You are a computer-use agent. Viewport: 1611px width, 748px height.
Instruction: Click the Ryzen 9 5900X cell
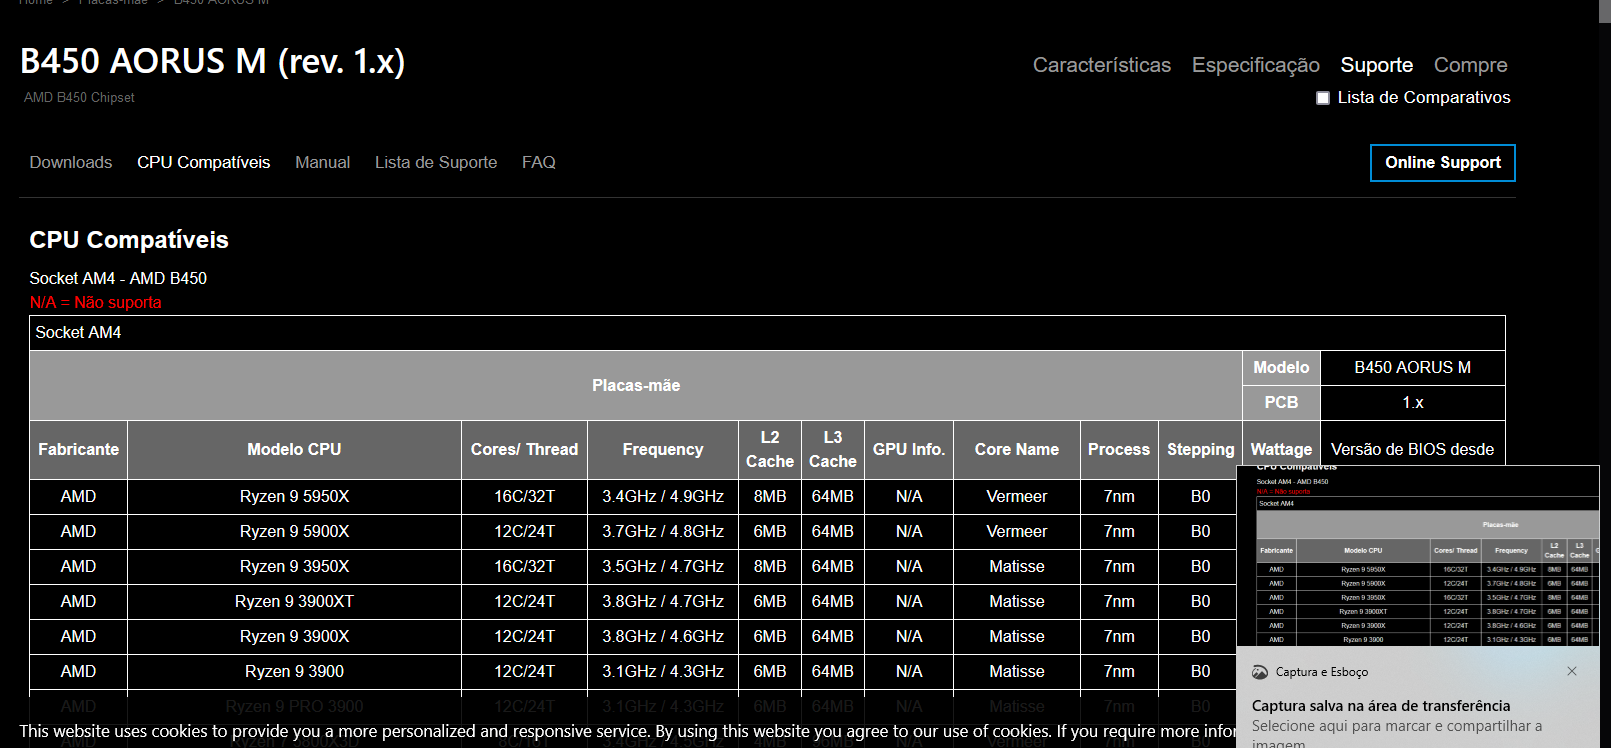[x=294, y=532]
